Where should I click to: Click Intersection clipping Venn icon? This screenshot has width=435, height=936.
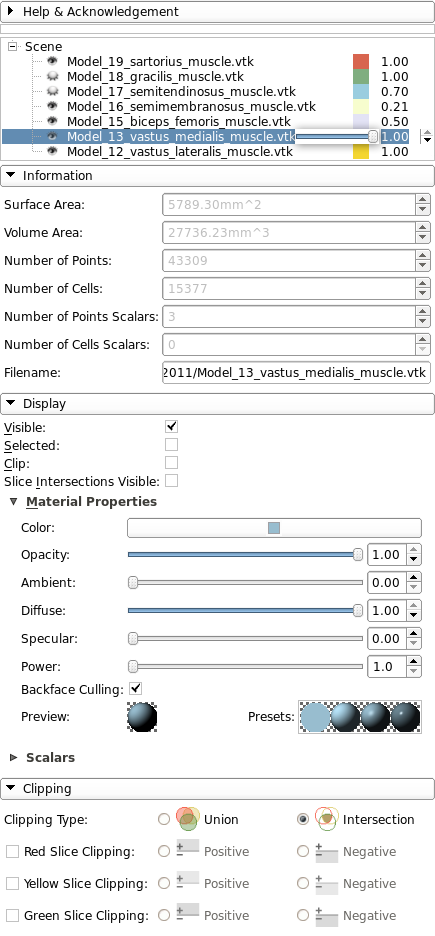(327, 819)
